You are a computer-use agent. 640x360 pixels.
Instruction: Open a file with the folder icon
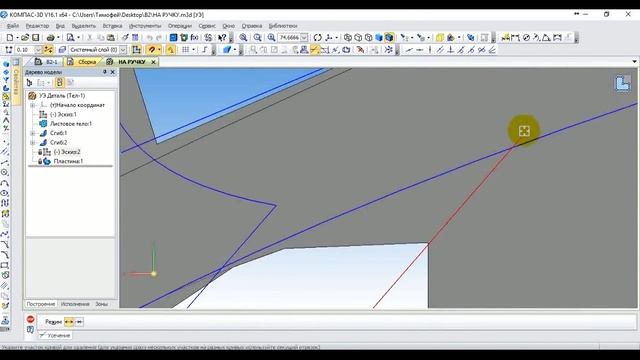(25, 38)
